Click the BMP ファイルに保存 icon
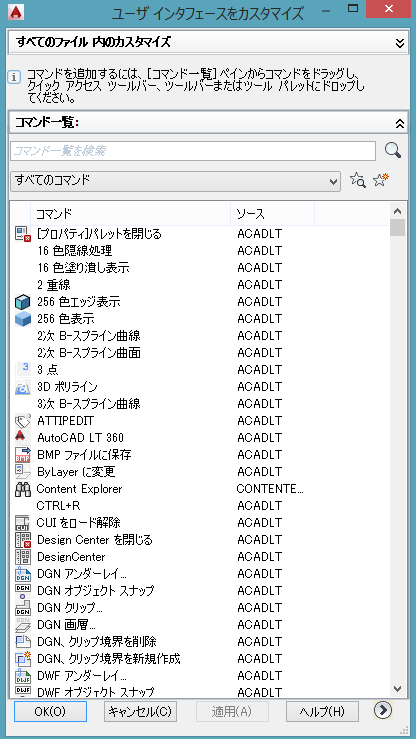The height and width of the screenshot is (743, 416). click(23, 455)
